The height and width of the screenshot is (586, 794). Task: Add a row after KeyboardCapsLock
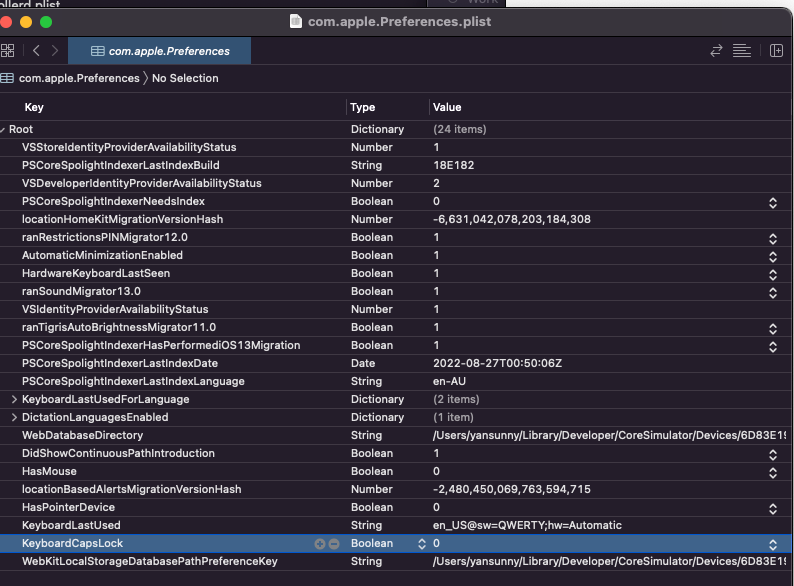click(x=320, y=543)
